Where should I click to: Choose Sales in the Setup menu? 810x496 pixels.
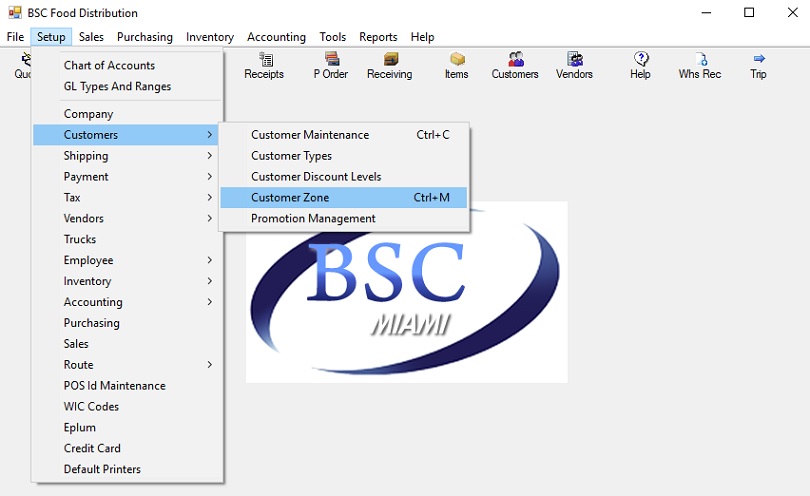[x=128, y=344]
